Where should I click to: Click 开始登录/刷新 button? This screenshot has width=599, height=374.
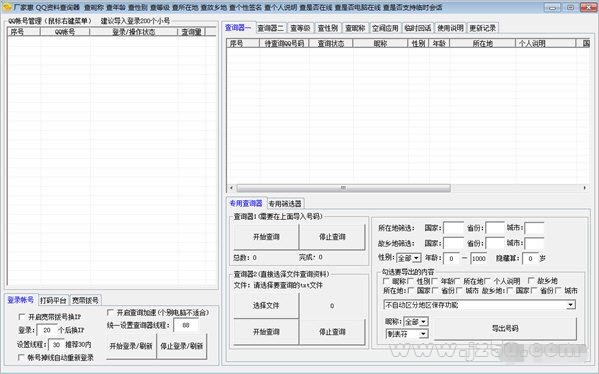coord(131,346)
